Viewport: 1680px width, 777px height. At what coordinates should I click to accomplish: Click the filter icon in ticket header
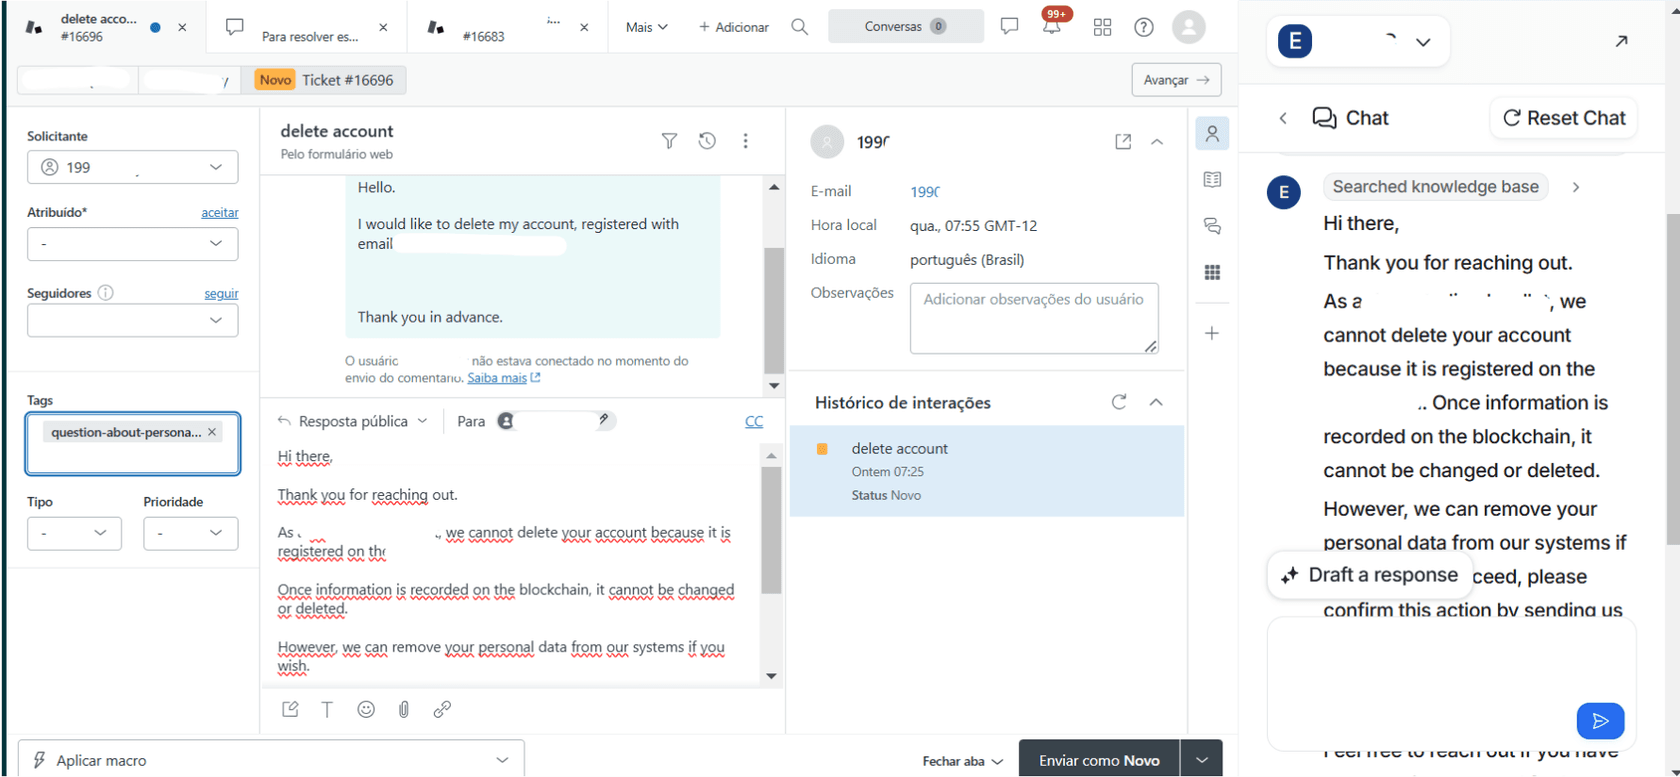[x=669, y=141]
